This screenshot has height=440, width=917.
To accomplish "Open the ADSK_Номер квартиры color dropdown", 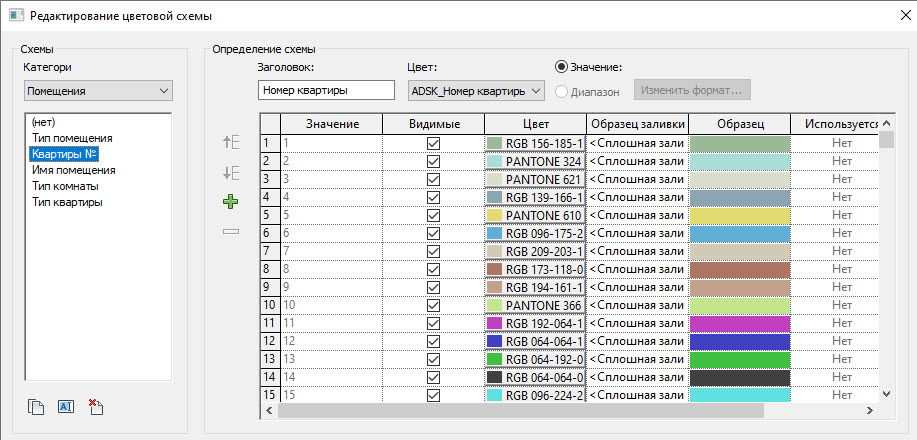I will 475,91.
